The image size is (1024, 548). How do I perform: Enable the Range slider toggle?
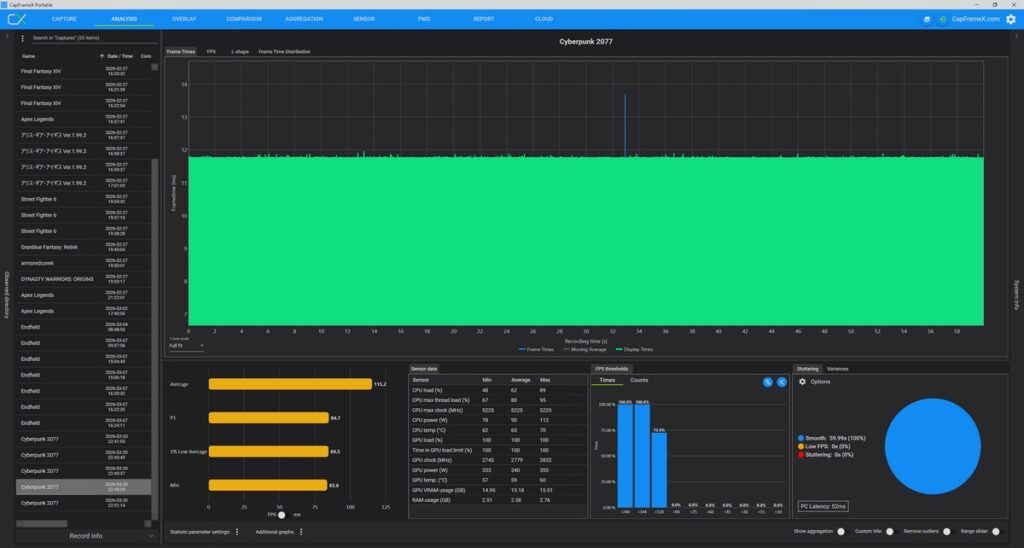click(x=996, y=532)
